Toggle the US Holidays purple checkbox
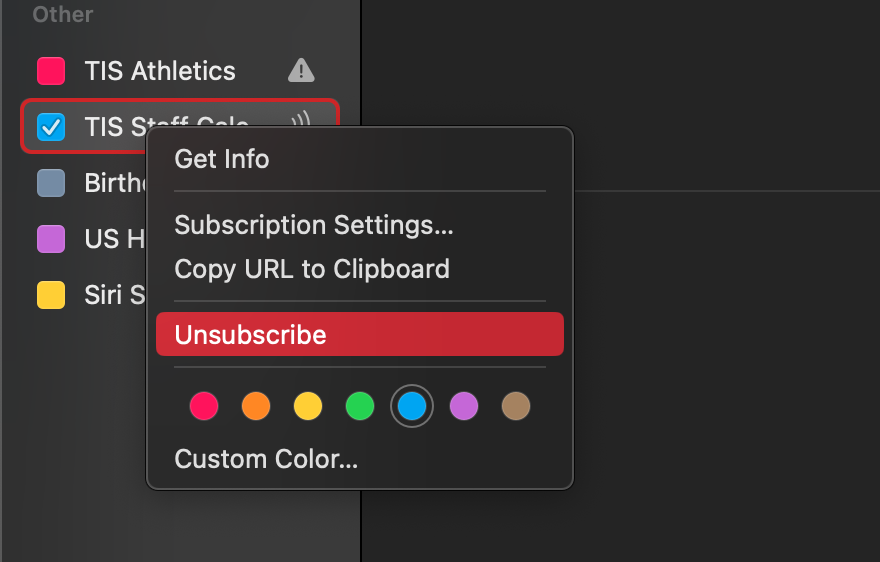Screen dimensions: 880x562 click(x=51, y=239)
